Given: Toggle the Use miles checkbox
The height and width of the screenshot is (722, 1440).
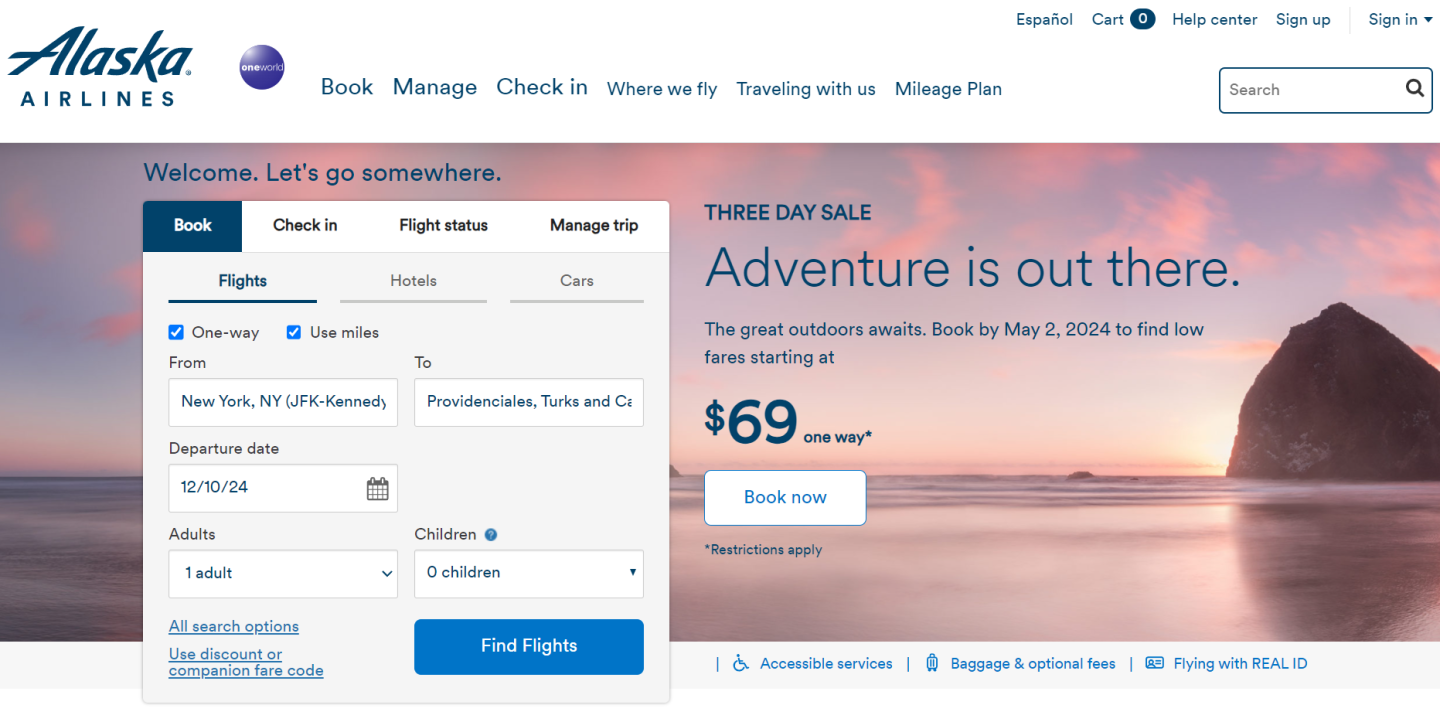Looking at the screenshot, I should point(294,333).
